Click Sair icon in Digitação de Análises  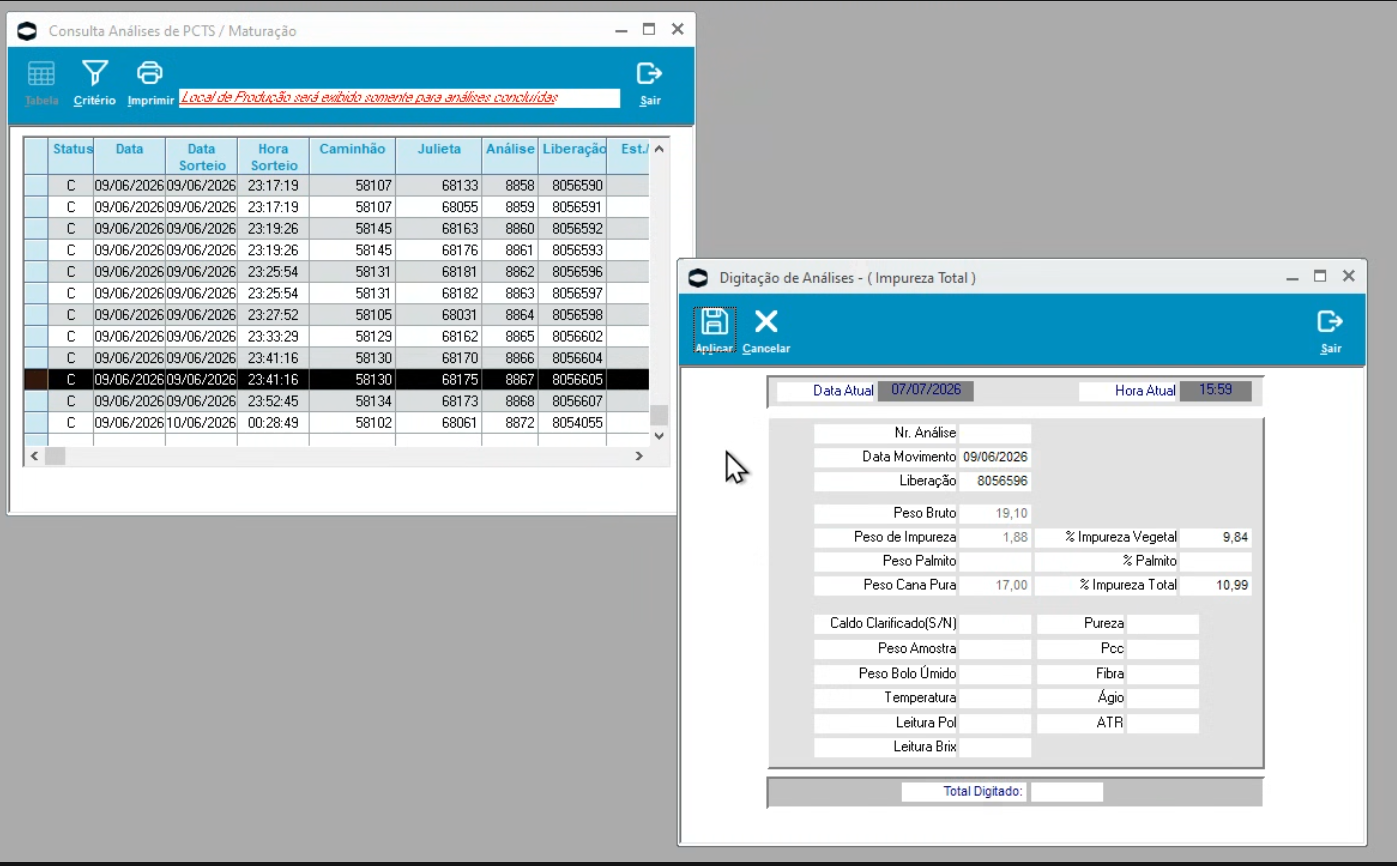coord(1330,321)
